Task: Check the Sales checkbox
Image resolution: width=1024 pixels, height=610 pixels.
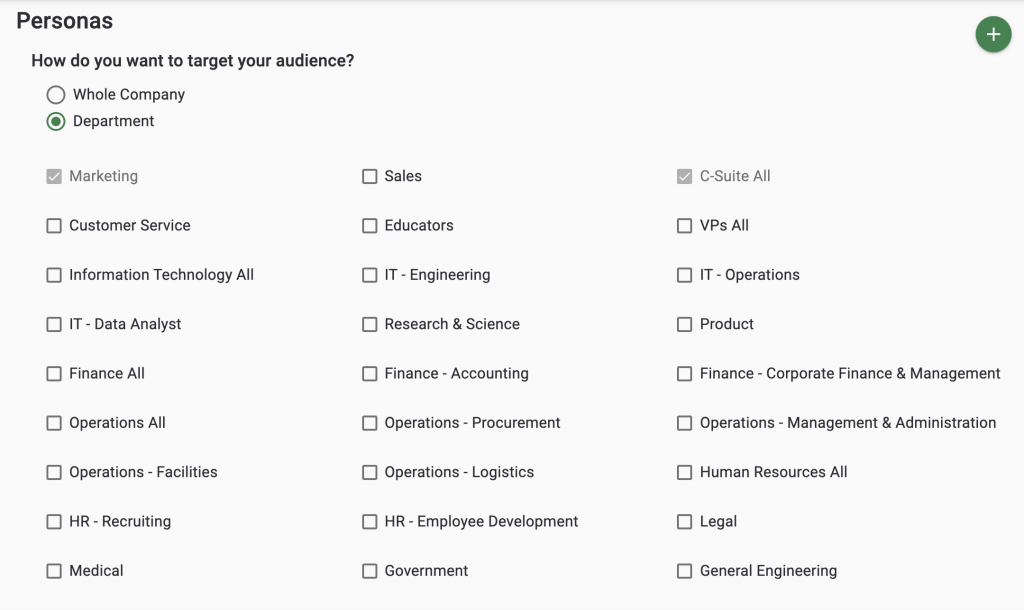Action: [x=370, y=176]
